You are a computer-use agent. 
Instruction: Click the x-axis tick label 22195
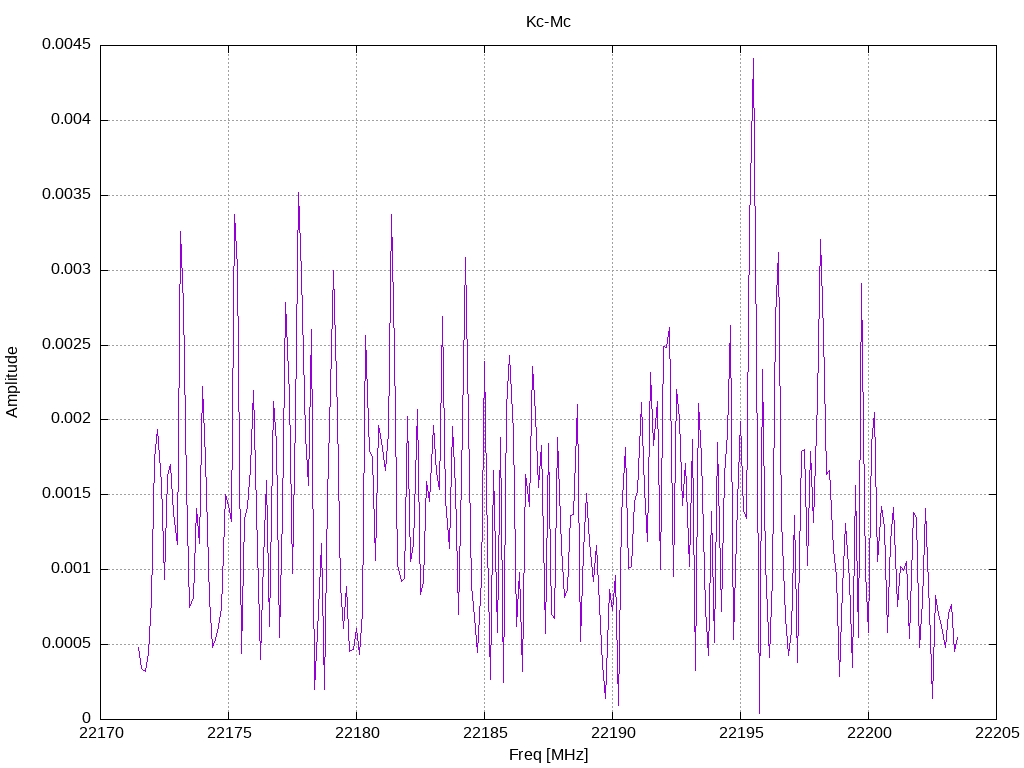pos(741,733)
